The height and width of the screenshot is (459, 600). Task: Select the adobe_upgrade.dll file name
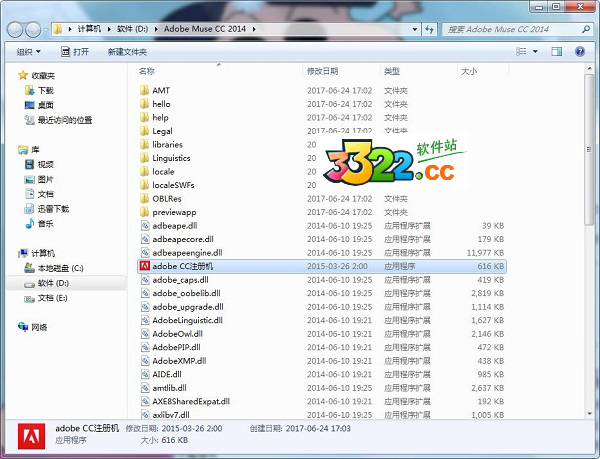188,307
